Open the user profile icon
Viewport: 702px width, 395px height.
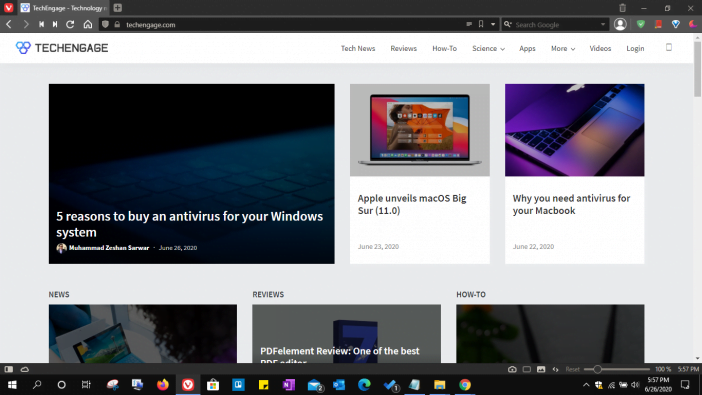point(620,24)
